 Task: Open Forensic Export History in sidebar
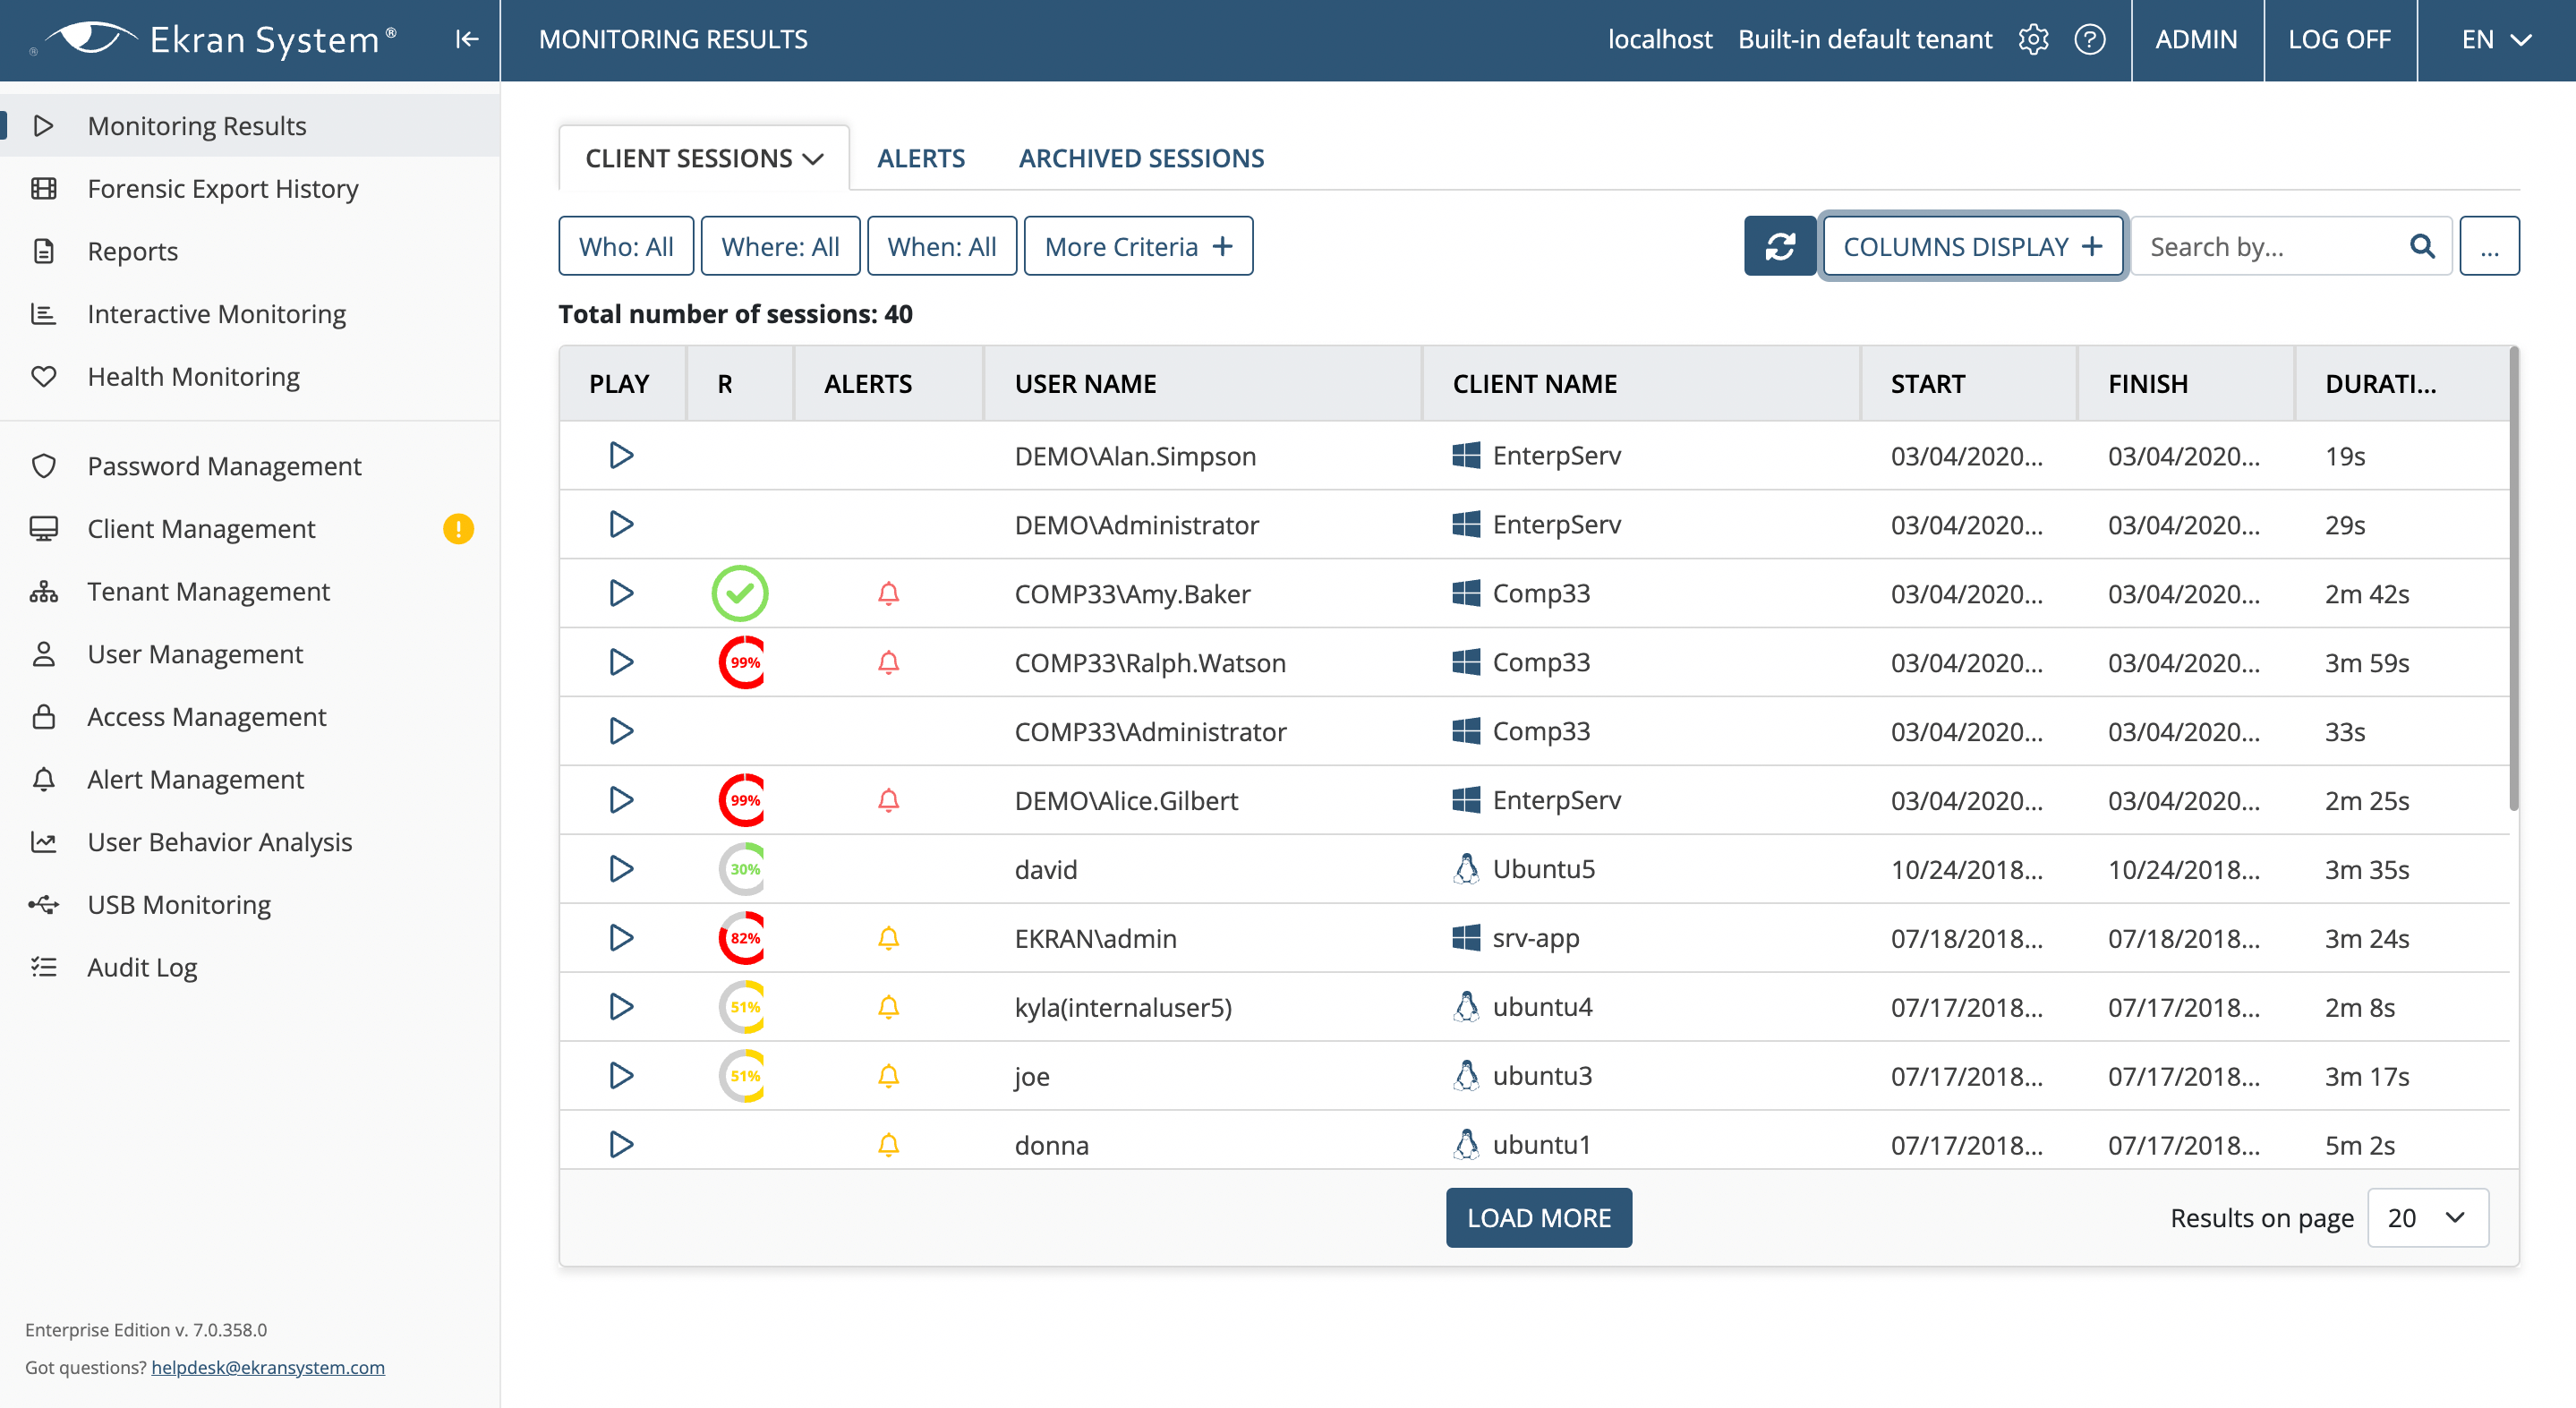pos(250,189)
